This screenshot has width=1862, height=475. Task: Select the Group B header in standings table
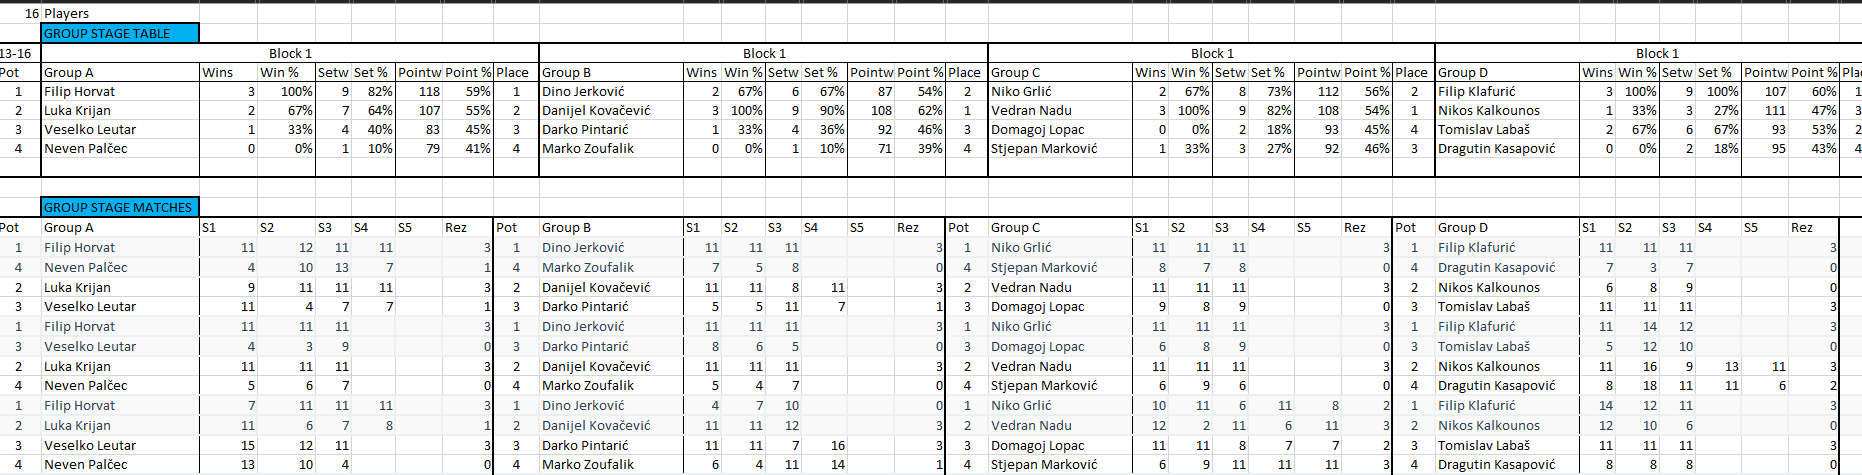coord(566,72)
